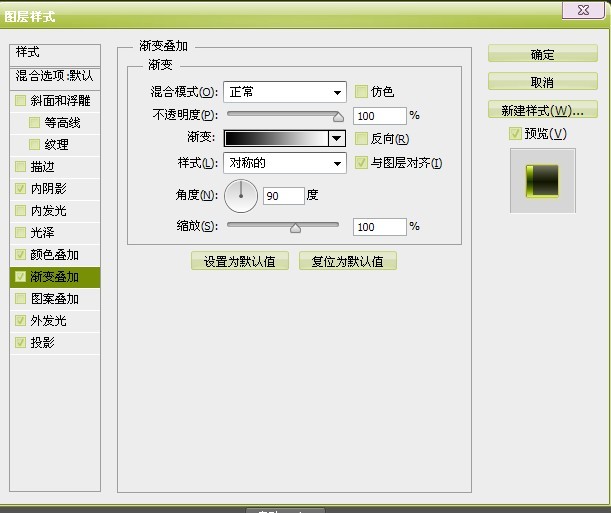Image resolution: width=611 pixels, height=513 pixels.
Task: Click 复位为默认值 button
Action: pos(348,261)
